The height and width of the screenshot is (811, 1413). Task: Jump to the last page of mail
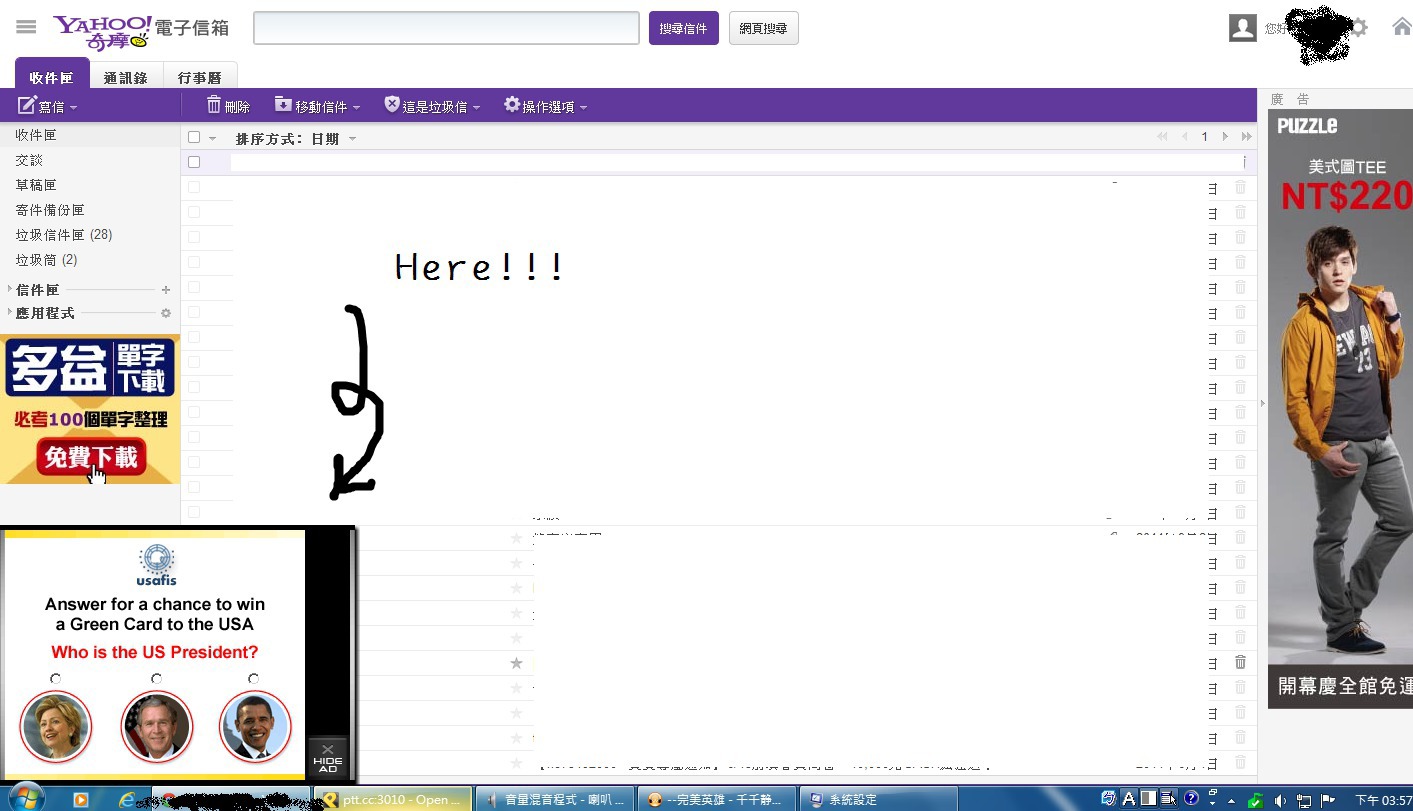tap(1247, 137)
